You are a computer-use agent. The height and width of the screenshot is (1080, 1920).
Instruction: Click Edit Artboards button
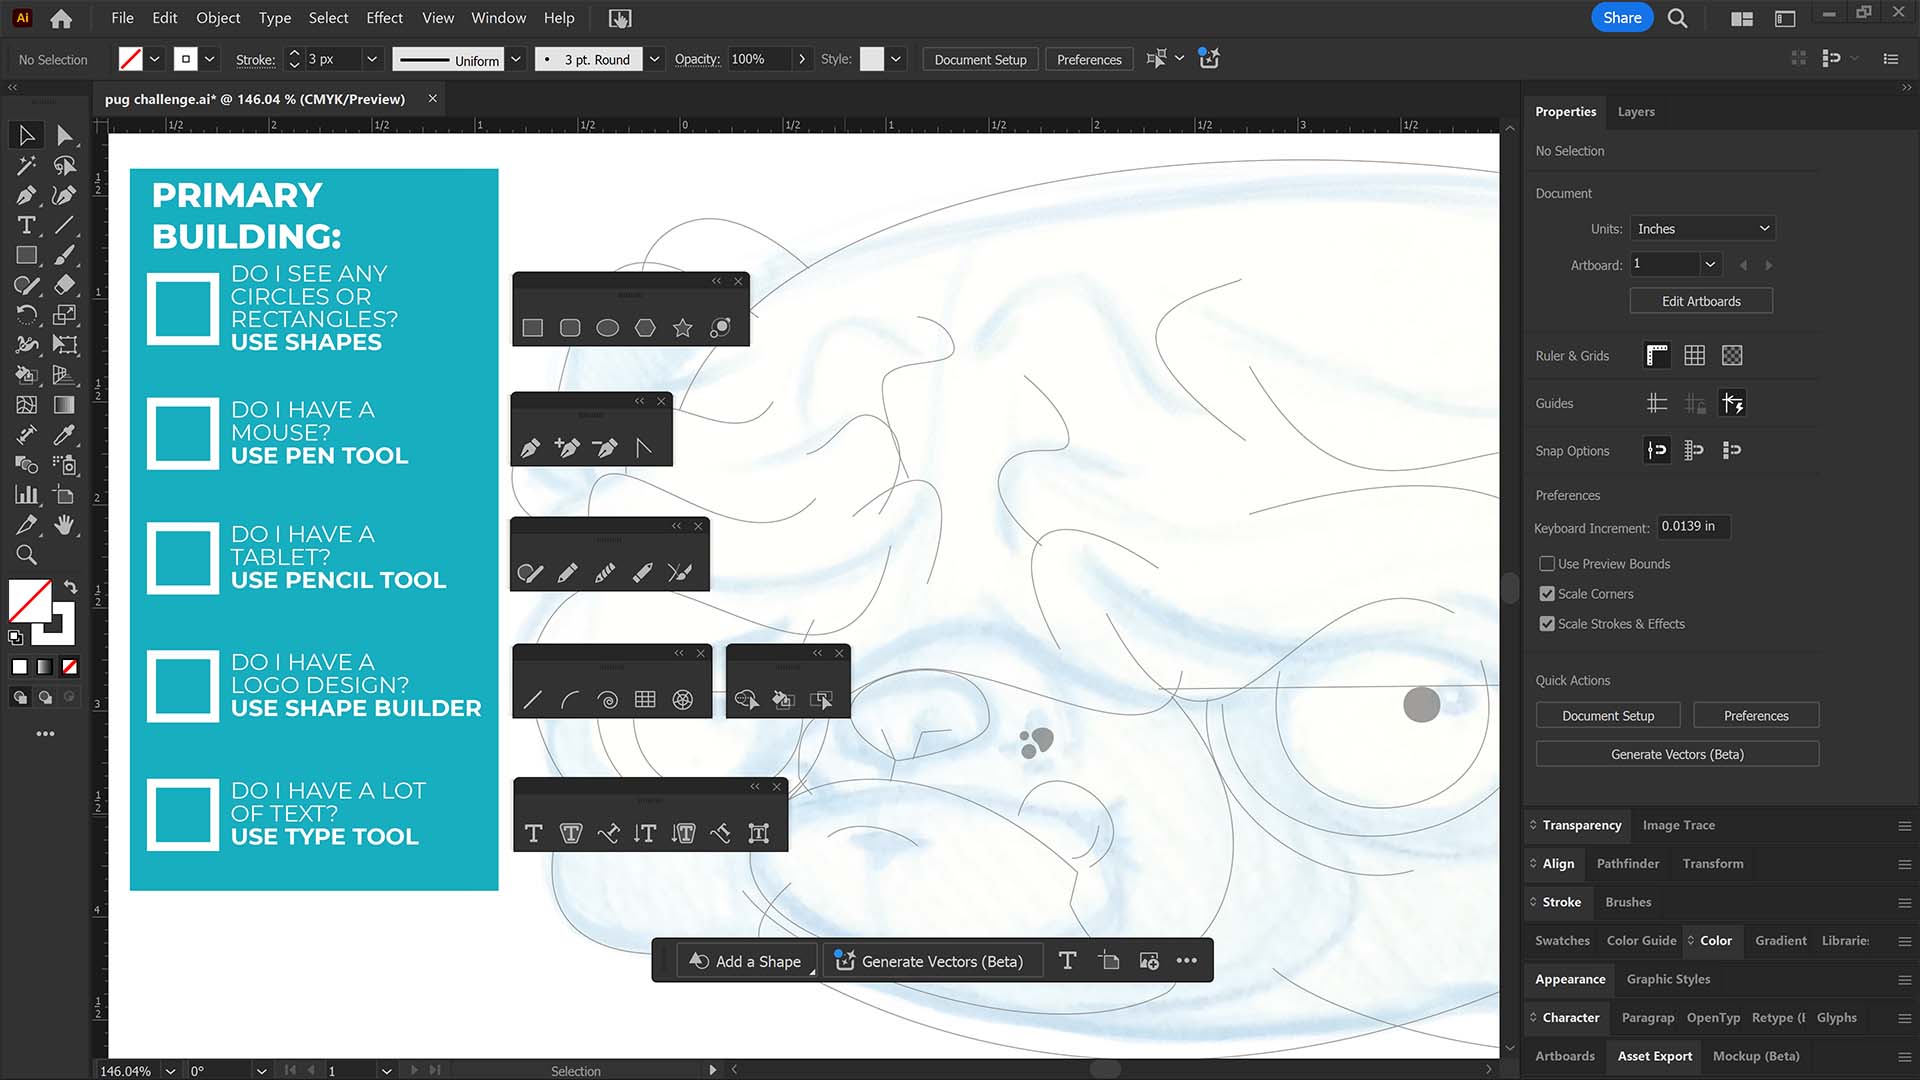tap(1701, 301)
